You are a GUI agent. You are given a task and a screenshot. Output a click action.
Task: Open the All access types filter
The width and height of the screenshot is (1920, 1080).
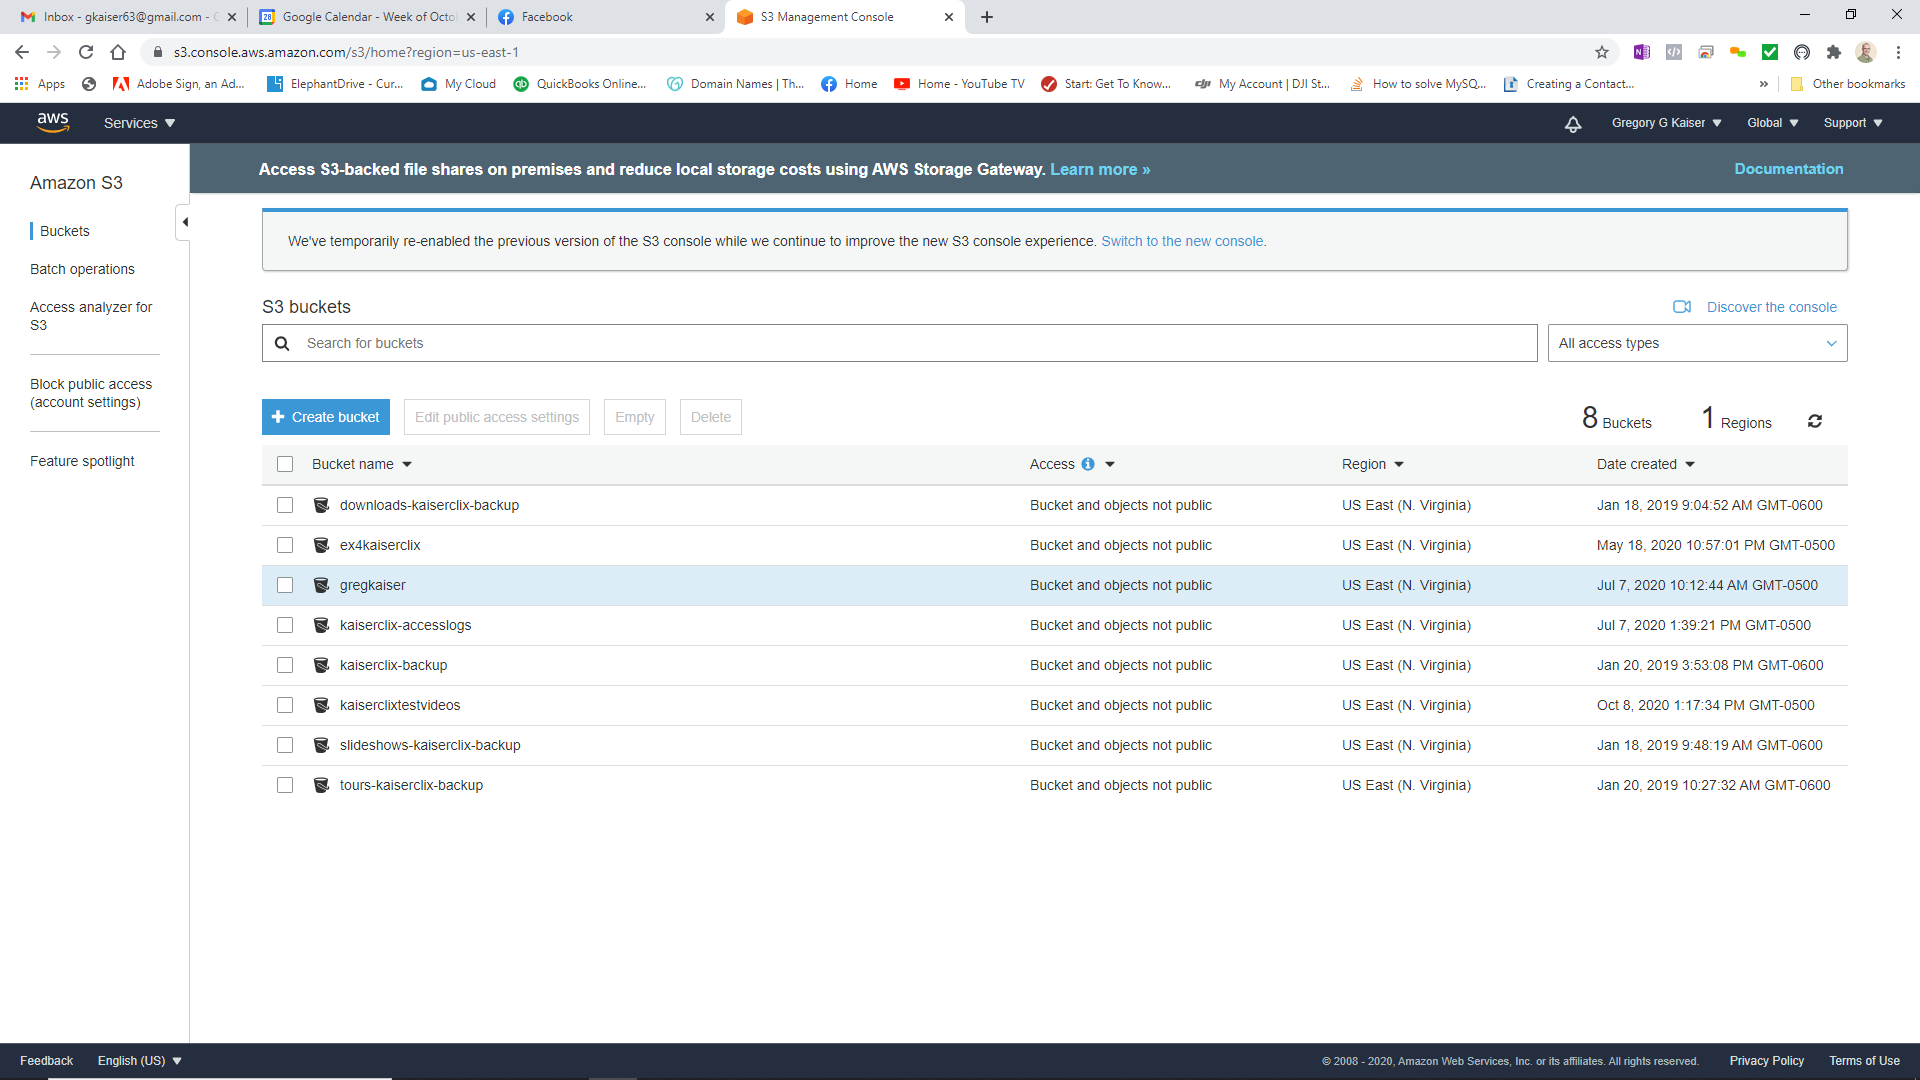[x=1697, y=343]
